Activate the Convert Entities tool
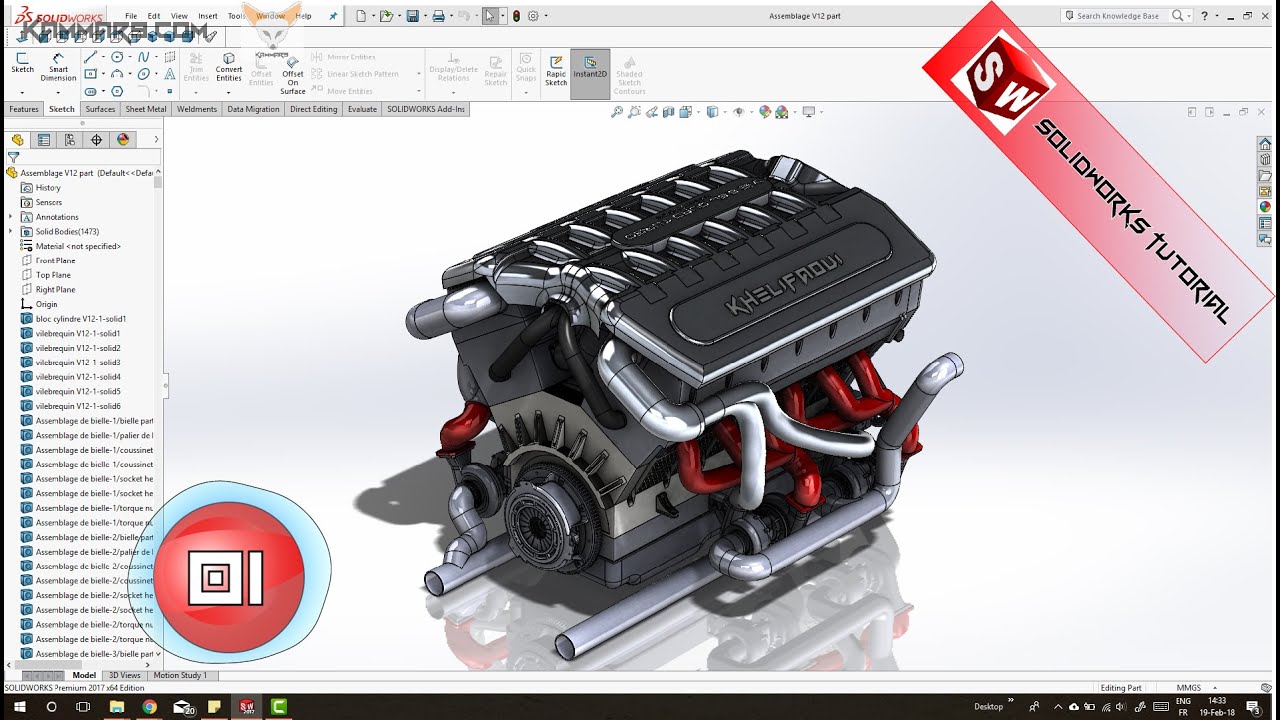Image resolution: width=1280 pixels, height=720 pixels. click(229, 68)
